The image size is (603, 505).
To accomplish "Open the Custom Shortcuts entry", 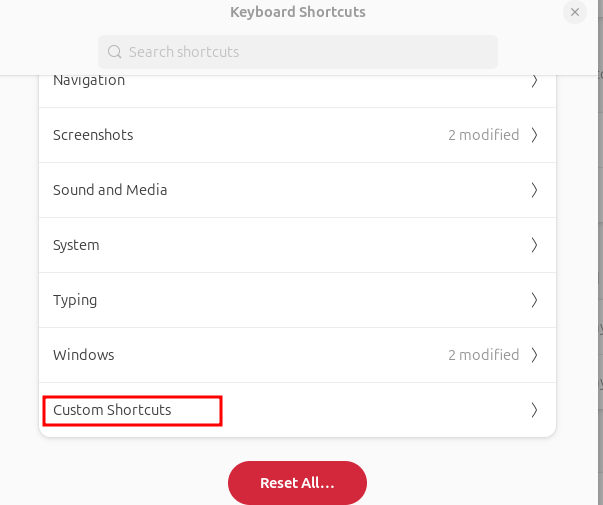I will (112, 410).
